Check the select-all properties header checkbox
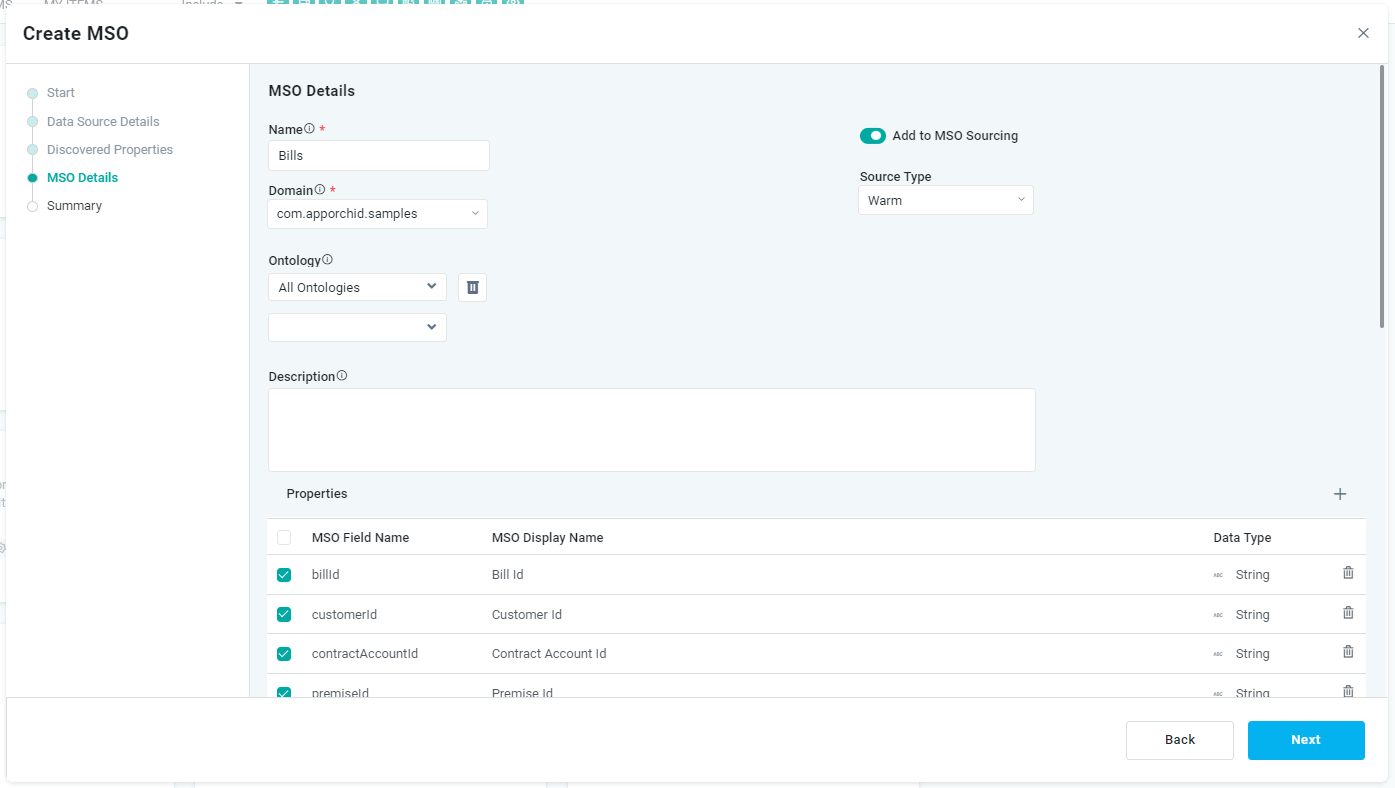1395x788 pixels. pos(284,537)
